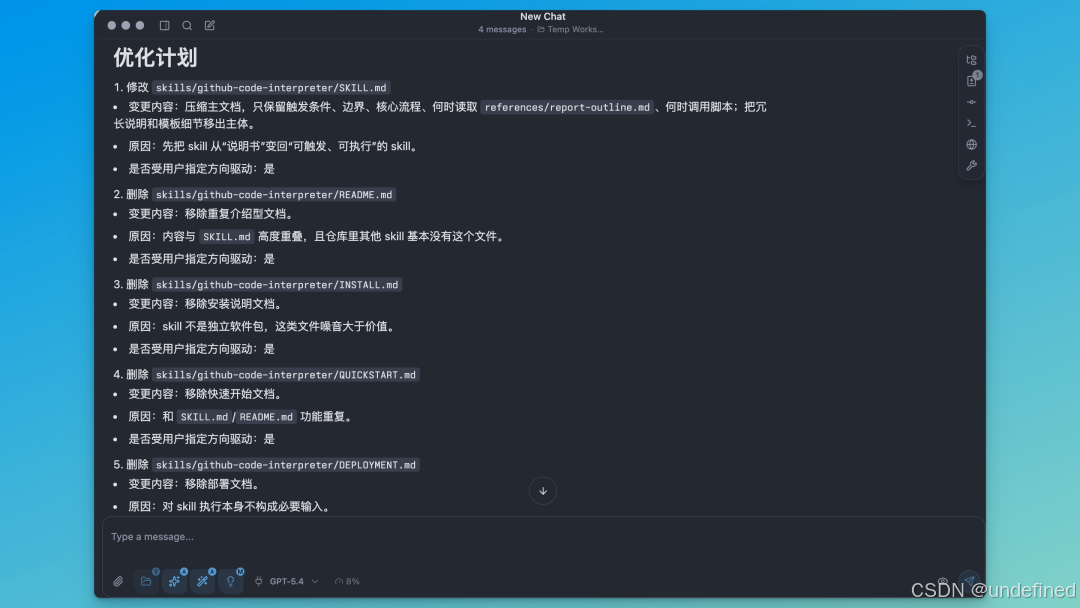
Task: Click the line 变更内容：移除重复介绍型文档。
Action: [212, 214]
